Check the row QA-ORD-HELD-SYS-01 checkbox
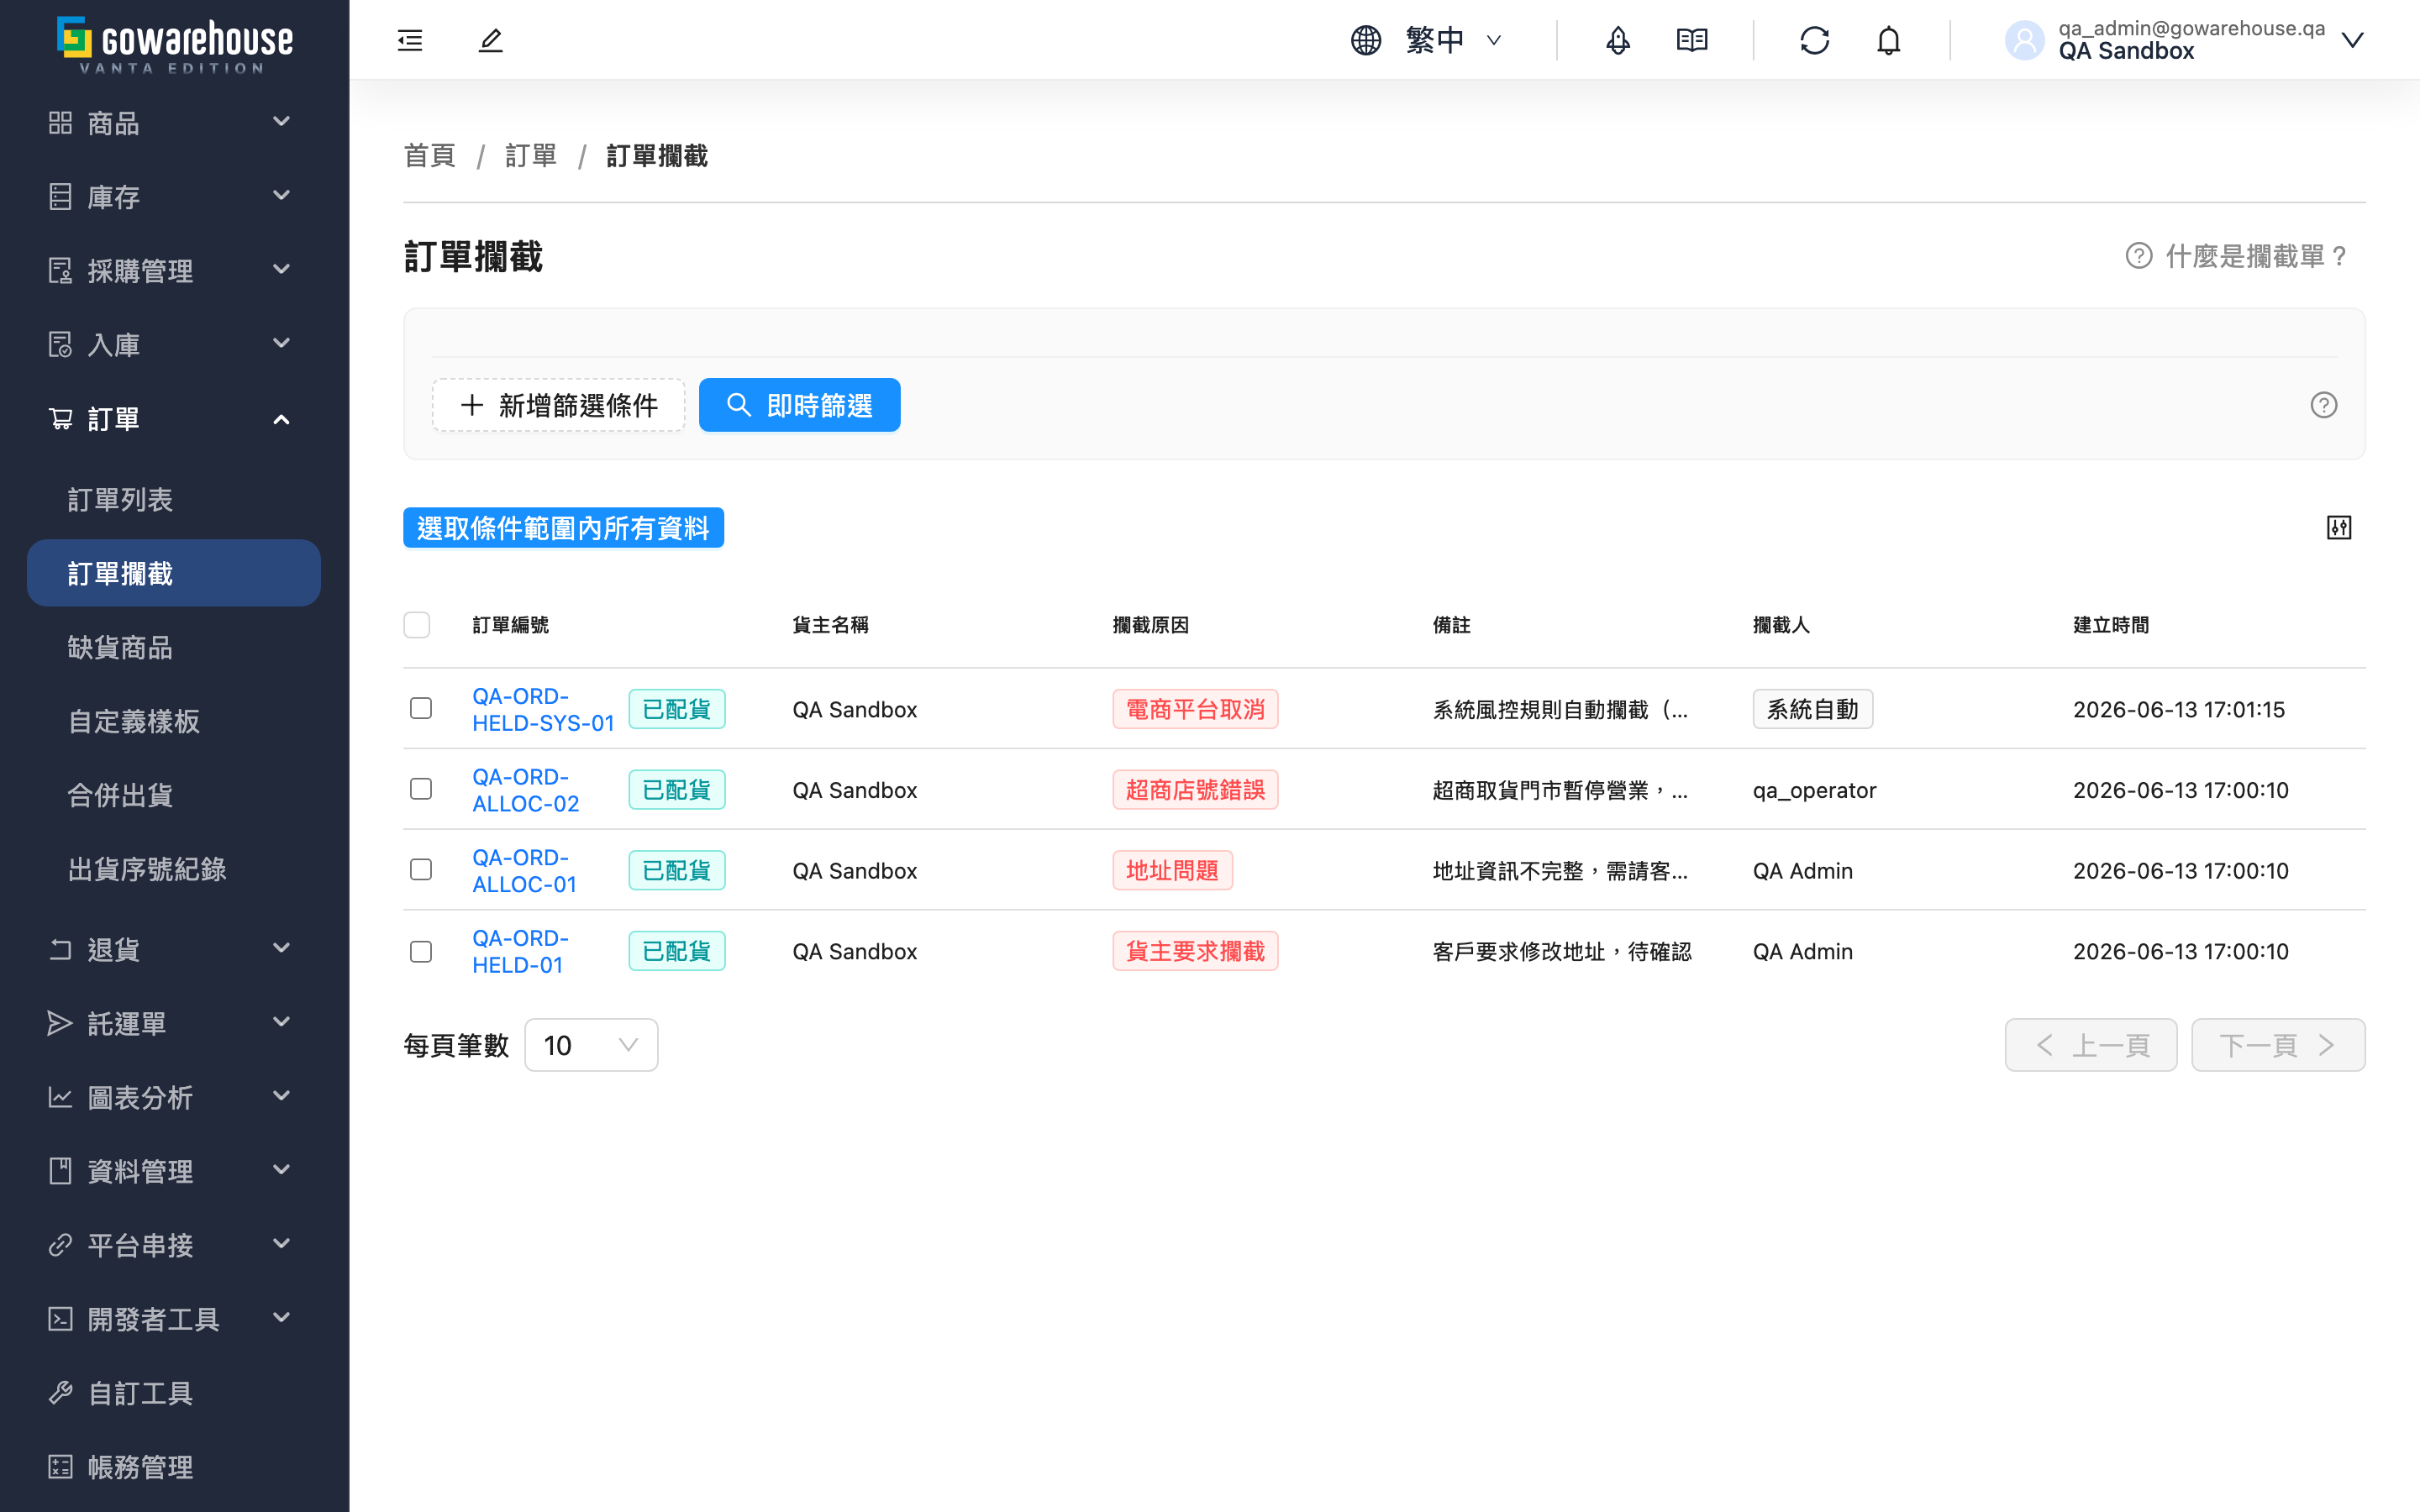2420x1512 pixels. point(421,708)
